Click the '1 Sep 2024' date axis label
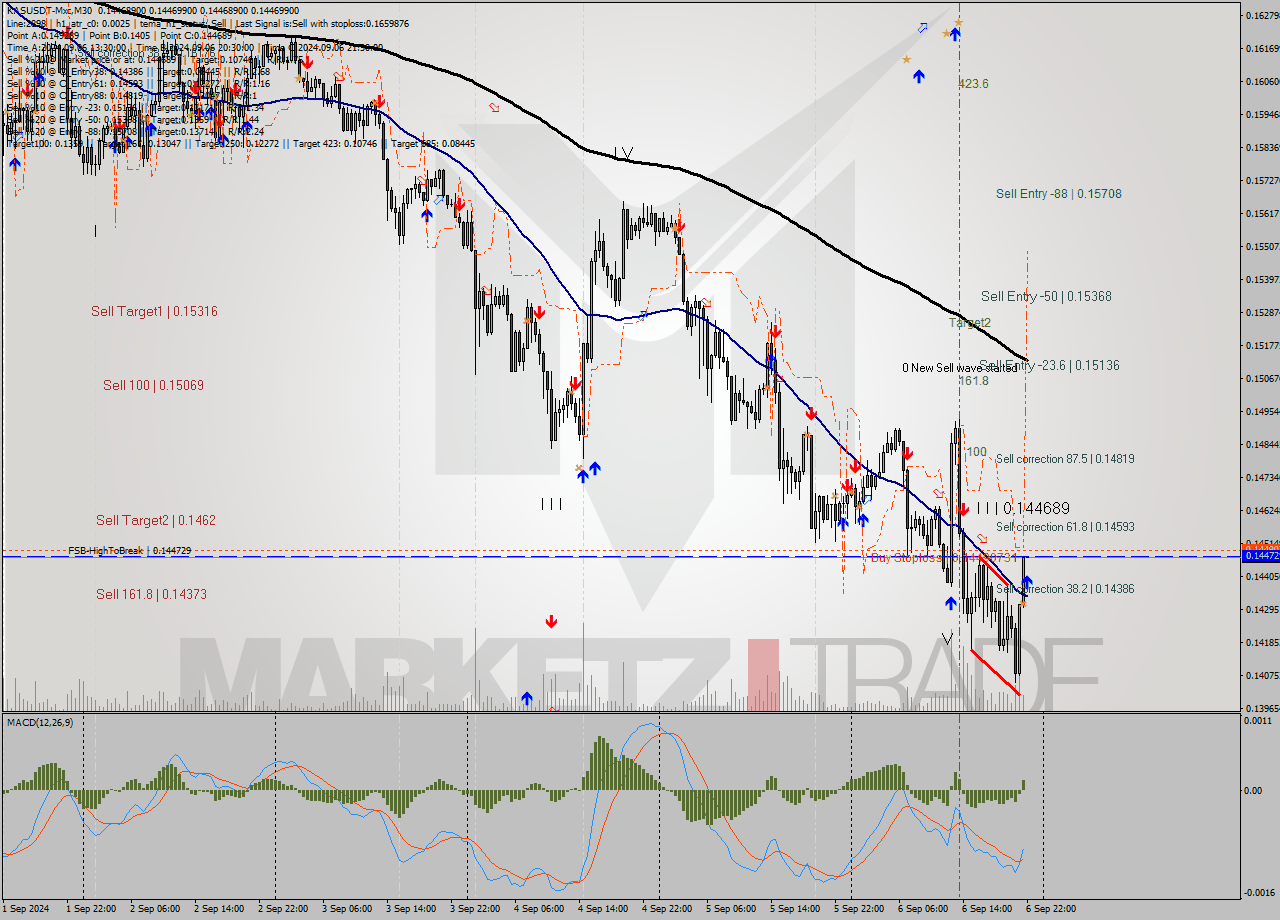The width and height of the screenshot is (1280, 920). (x=27, y=909)
